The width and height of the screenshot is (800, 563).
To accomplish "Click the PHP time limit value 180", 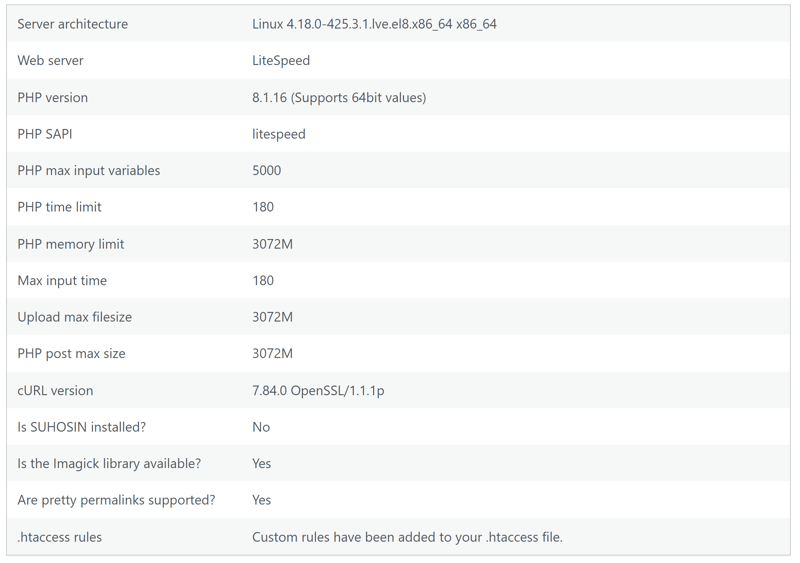I will (263, 207).
